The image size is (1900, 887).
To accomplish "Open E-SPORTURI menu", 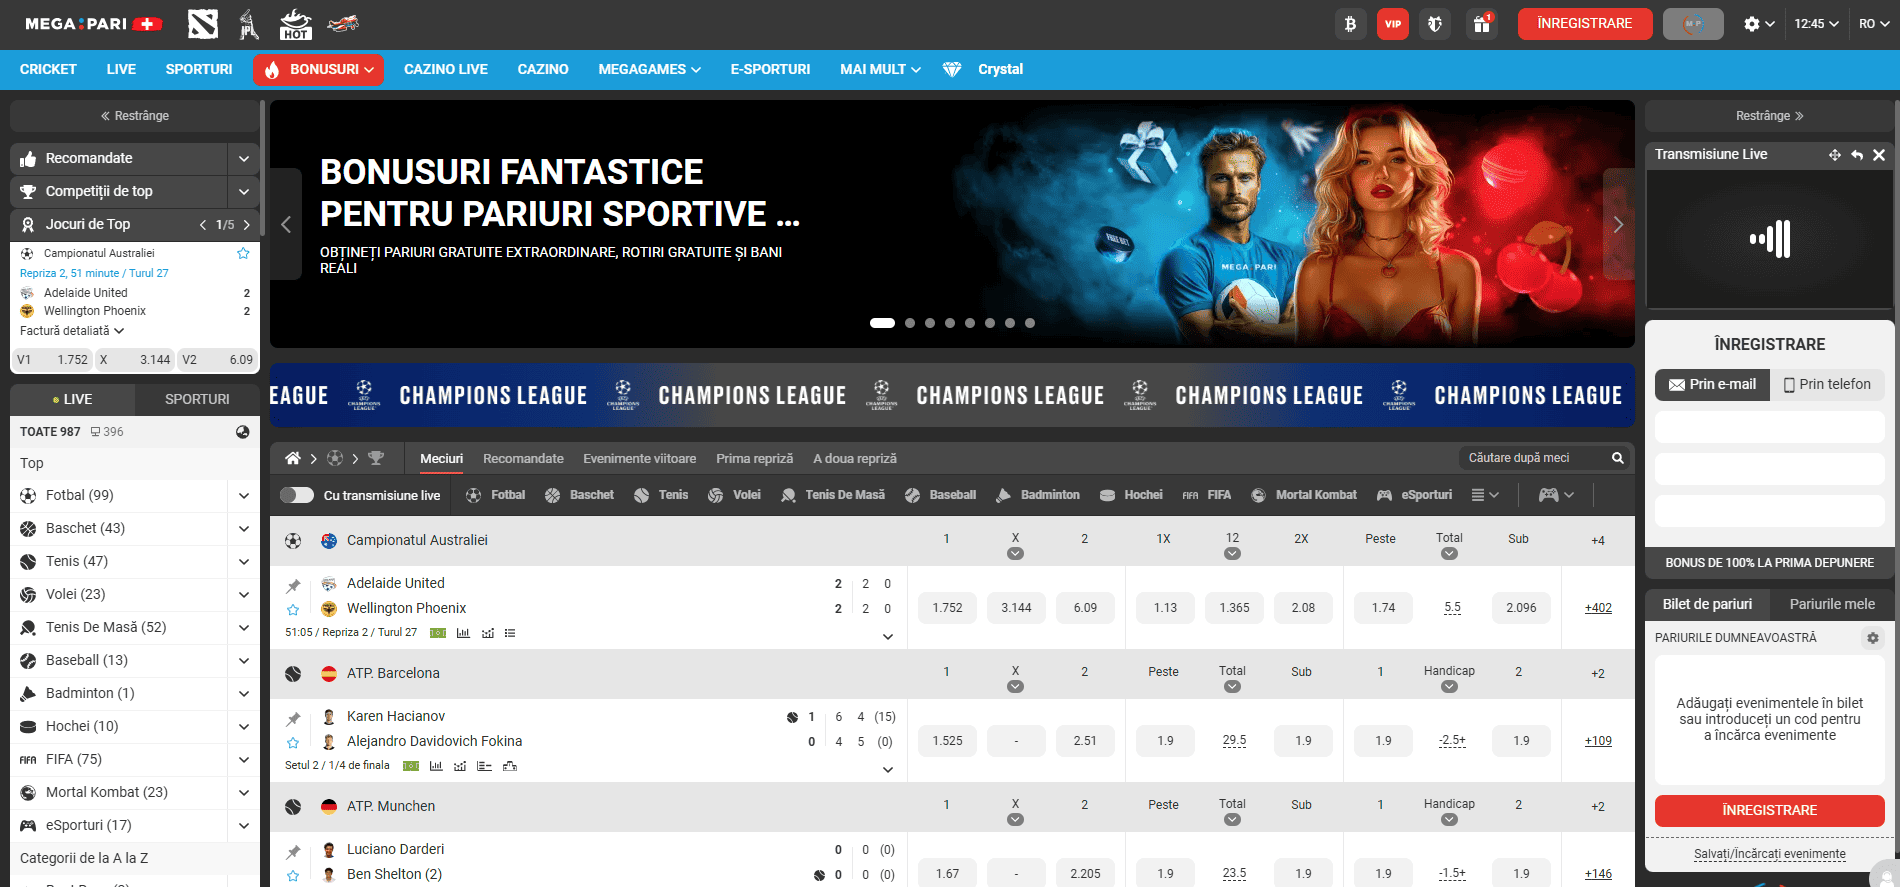I will tap(770, 69).
